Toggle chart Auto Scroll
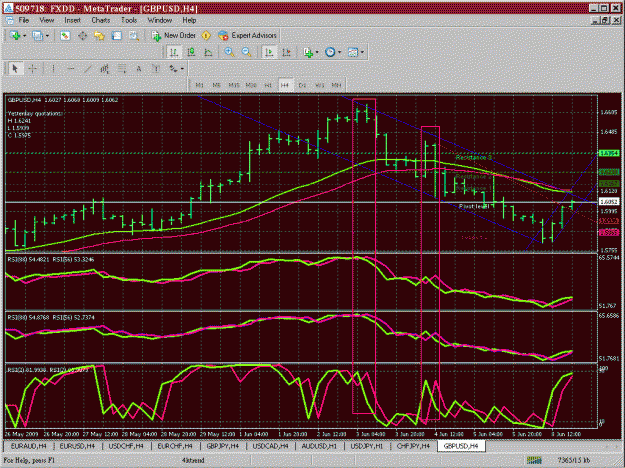The height and width of the screenshot is (468, 625). tap(269, 52)
